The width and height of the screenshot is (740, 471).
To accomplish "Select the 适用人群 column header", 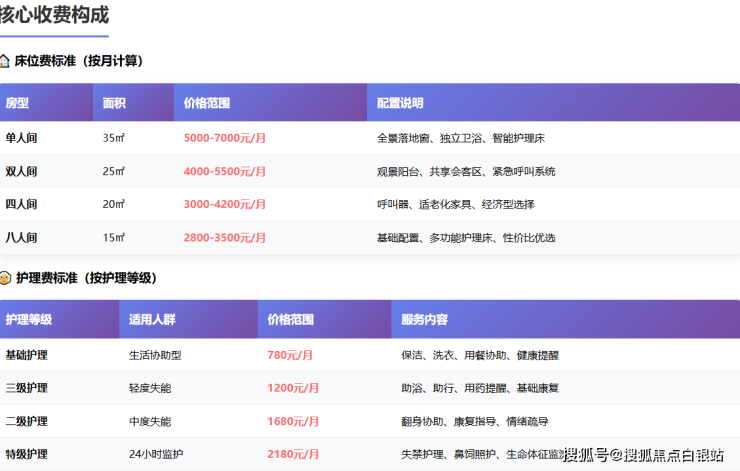I will coord(152,320).
